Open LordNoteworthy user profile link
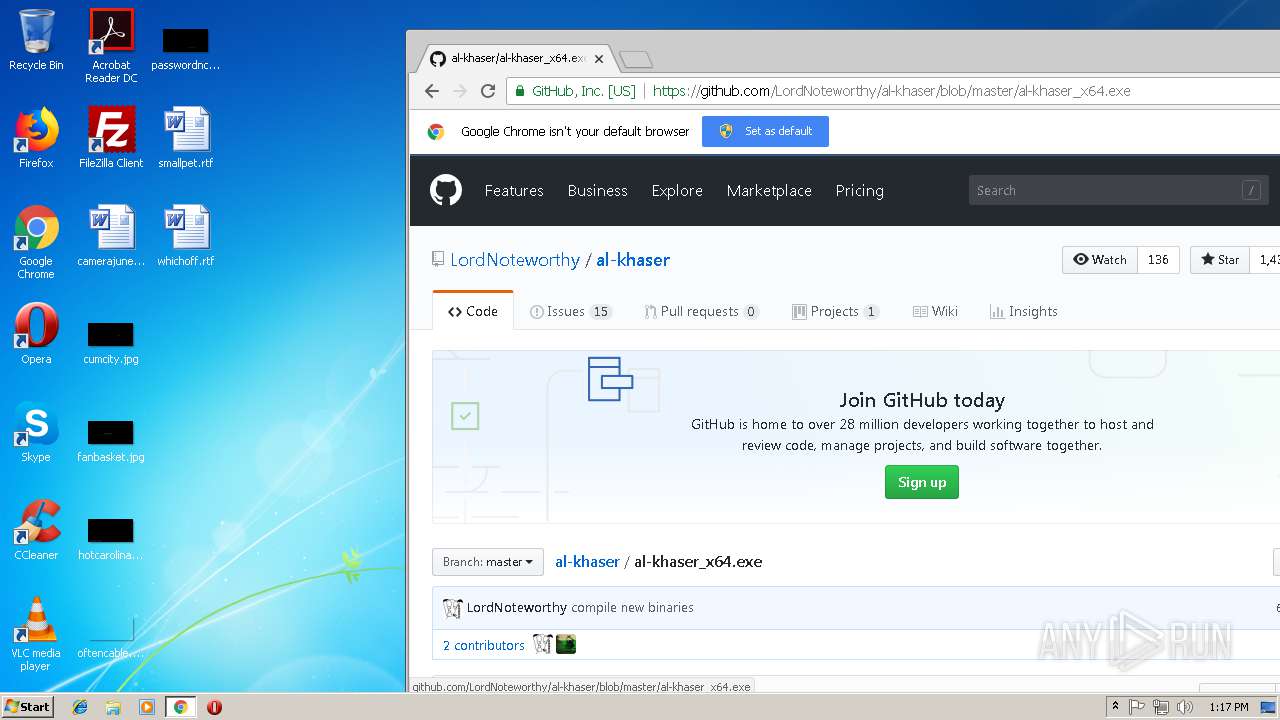The width and height of the screenshot is (1280, 720). tap(515, 259)
